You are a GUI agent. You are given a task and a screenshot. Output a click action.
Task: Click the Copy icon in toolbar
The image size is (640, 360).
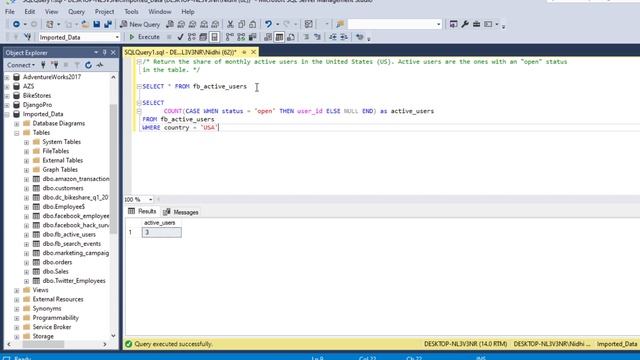click(x=242, y=24)
